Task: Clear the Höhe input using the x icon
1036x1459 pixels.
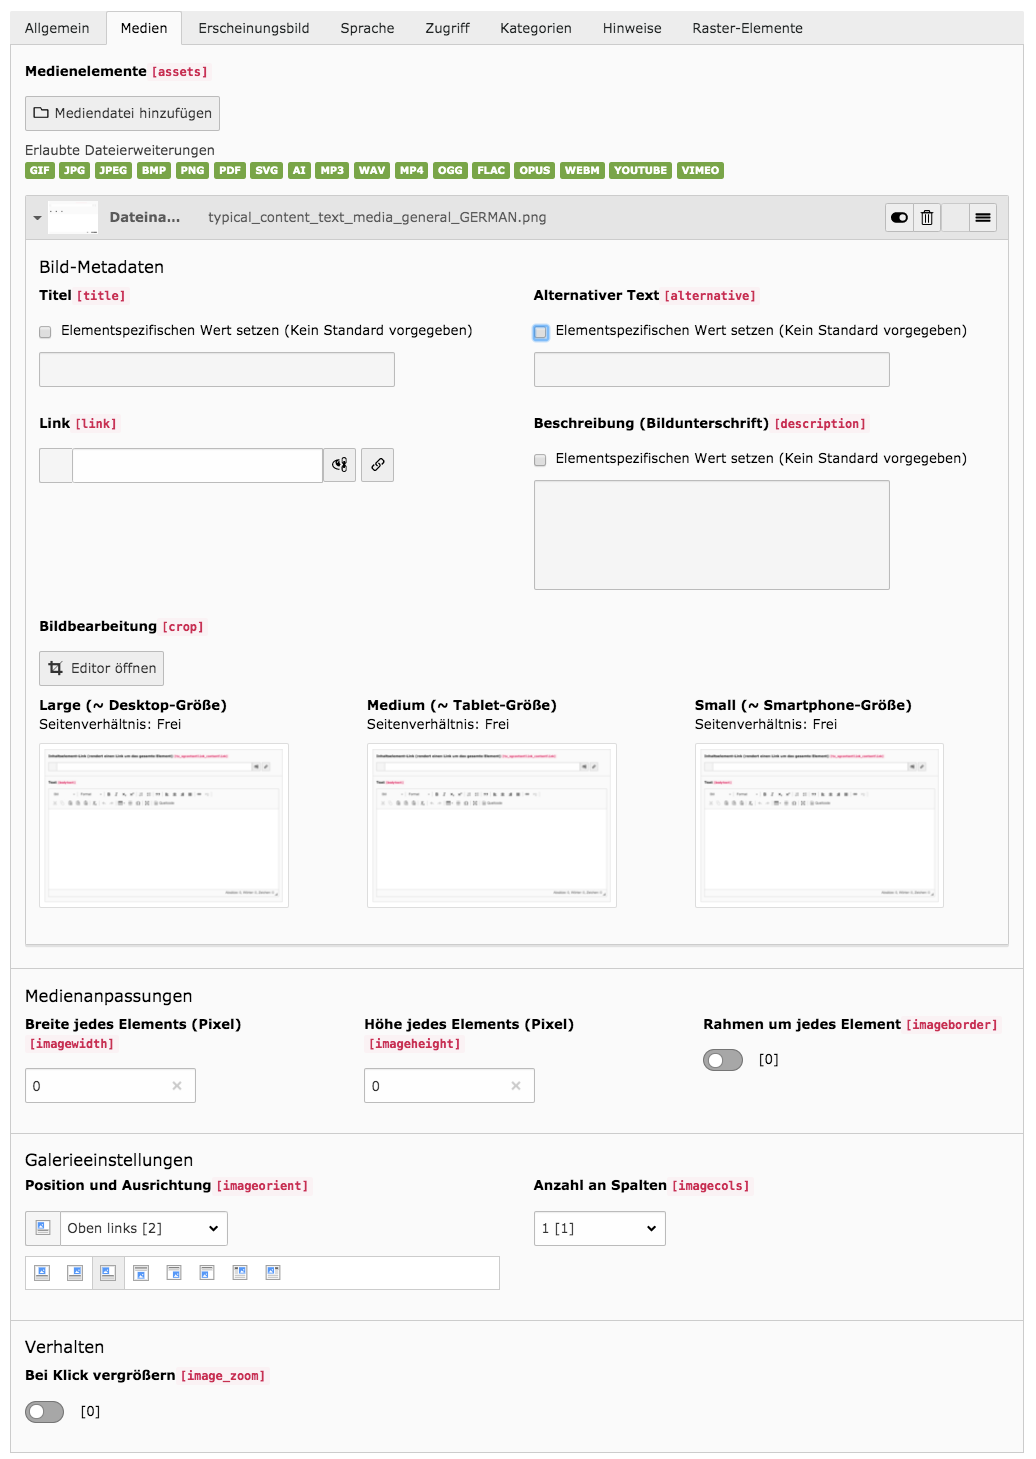Action: (516, 1085)
